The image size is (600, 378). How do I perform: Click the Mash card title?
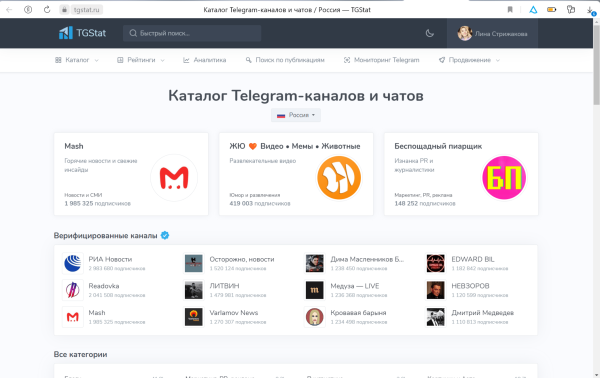74,146
